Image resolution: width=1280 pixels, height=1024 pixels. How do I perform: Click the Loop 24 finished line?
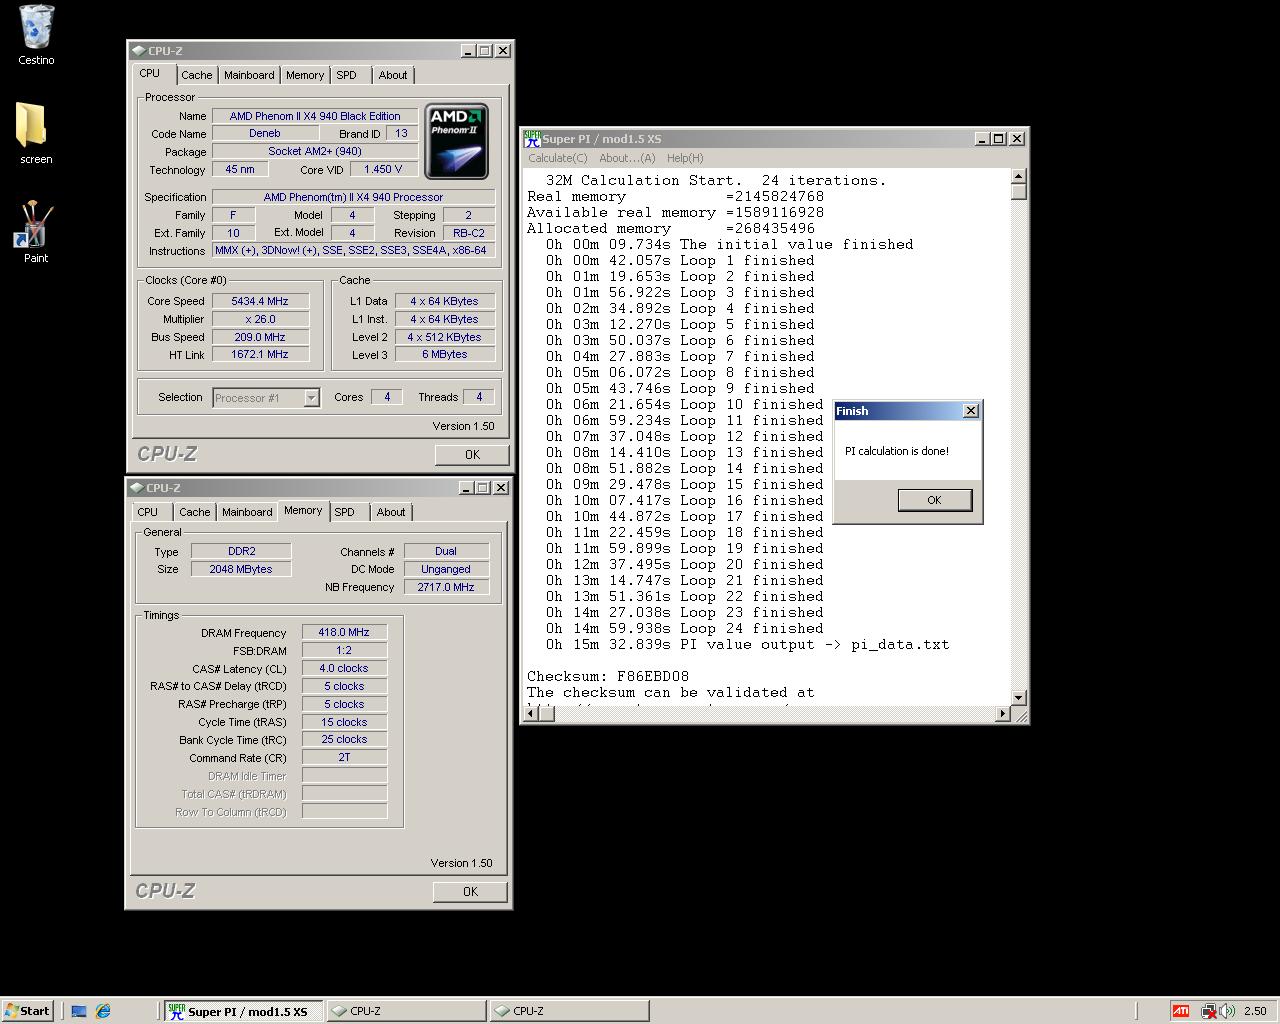tap(685, 629)
